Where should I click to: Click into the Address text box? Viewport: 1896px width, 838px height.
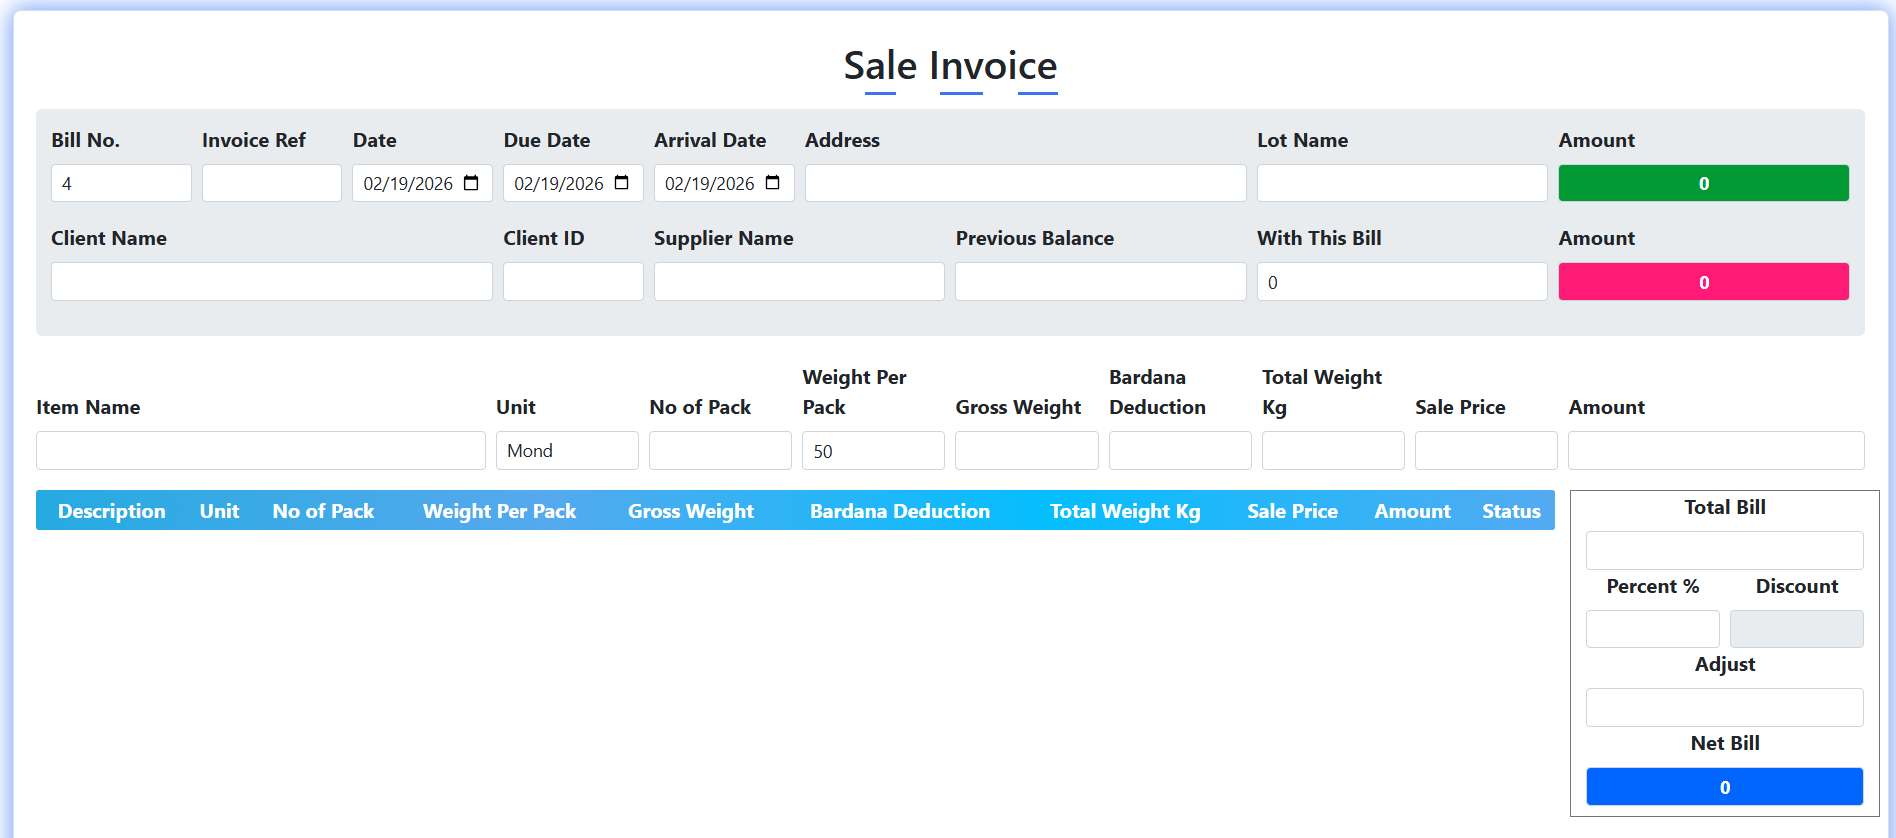1025,183
